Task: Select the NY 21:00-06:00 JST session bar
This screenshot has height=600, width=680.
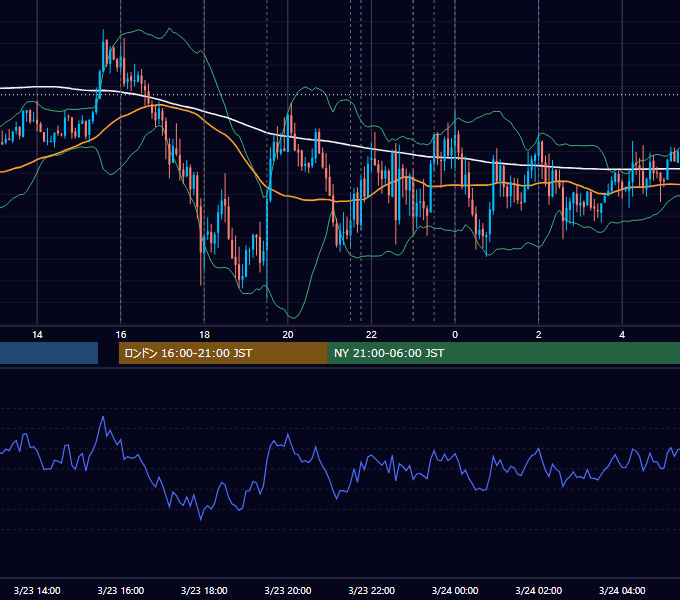Action: [503, 353]
